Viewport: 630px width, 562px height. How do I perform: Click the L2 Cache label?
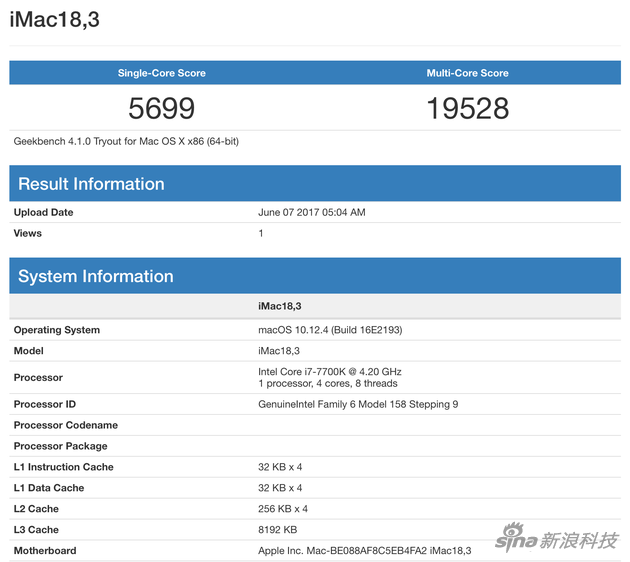click(36, 509)
